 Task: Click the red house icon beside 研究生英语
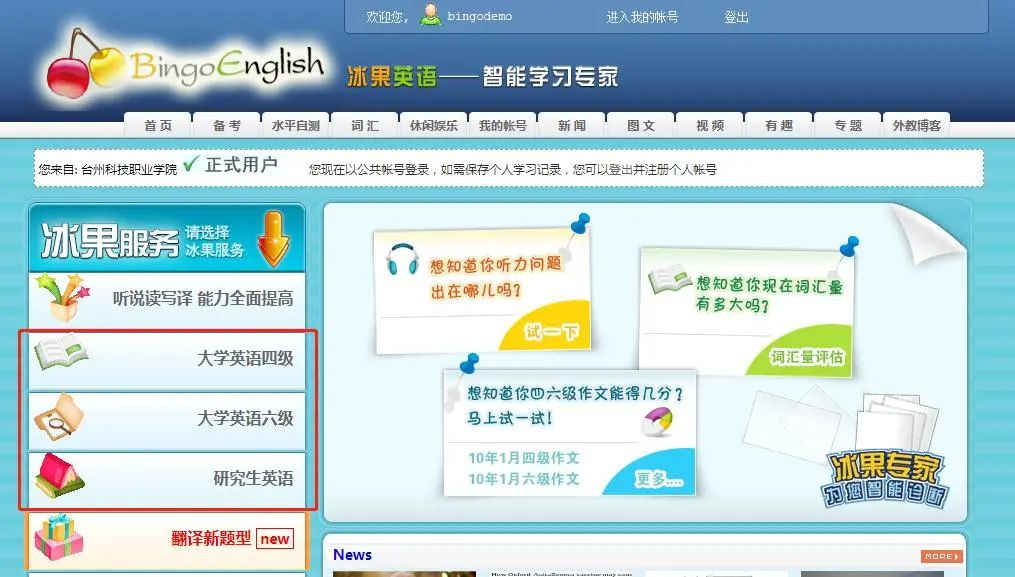coord(59,476)
